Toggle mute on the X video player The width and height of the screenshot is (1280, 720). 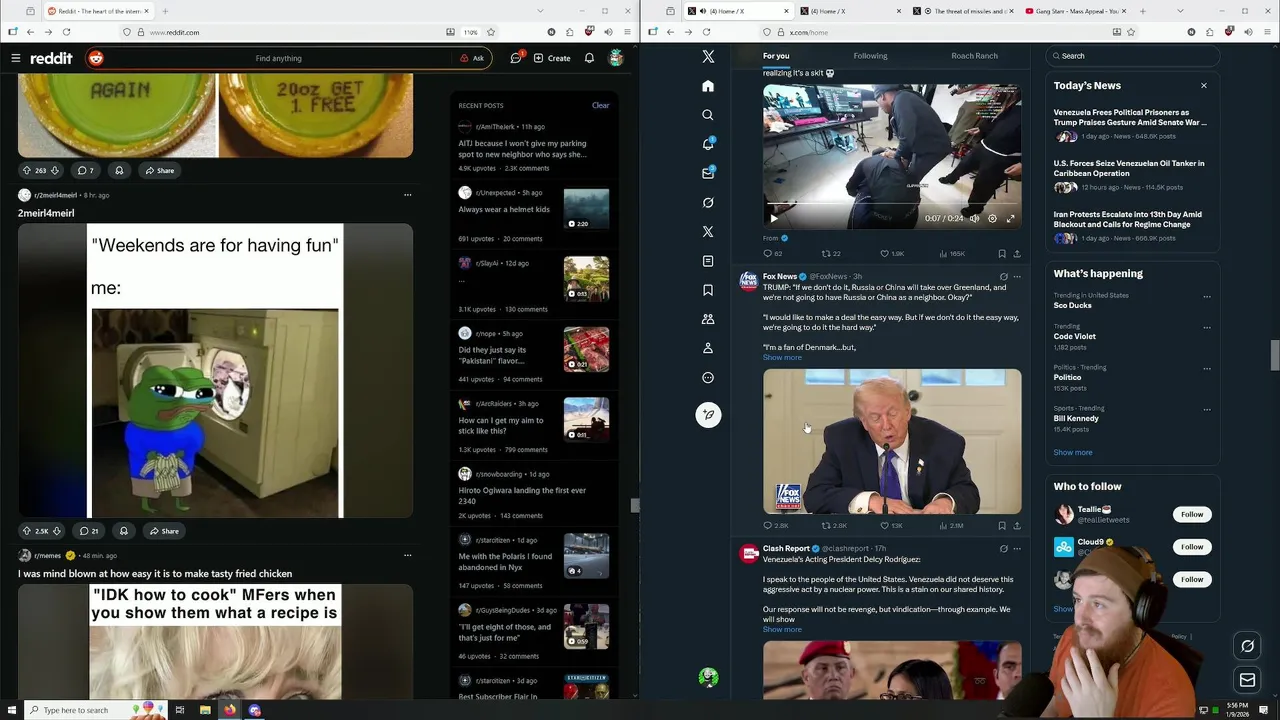tap(975, 218)
